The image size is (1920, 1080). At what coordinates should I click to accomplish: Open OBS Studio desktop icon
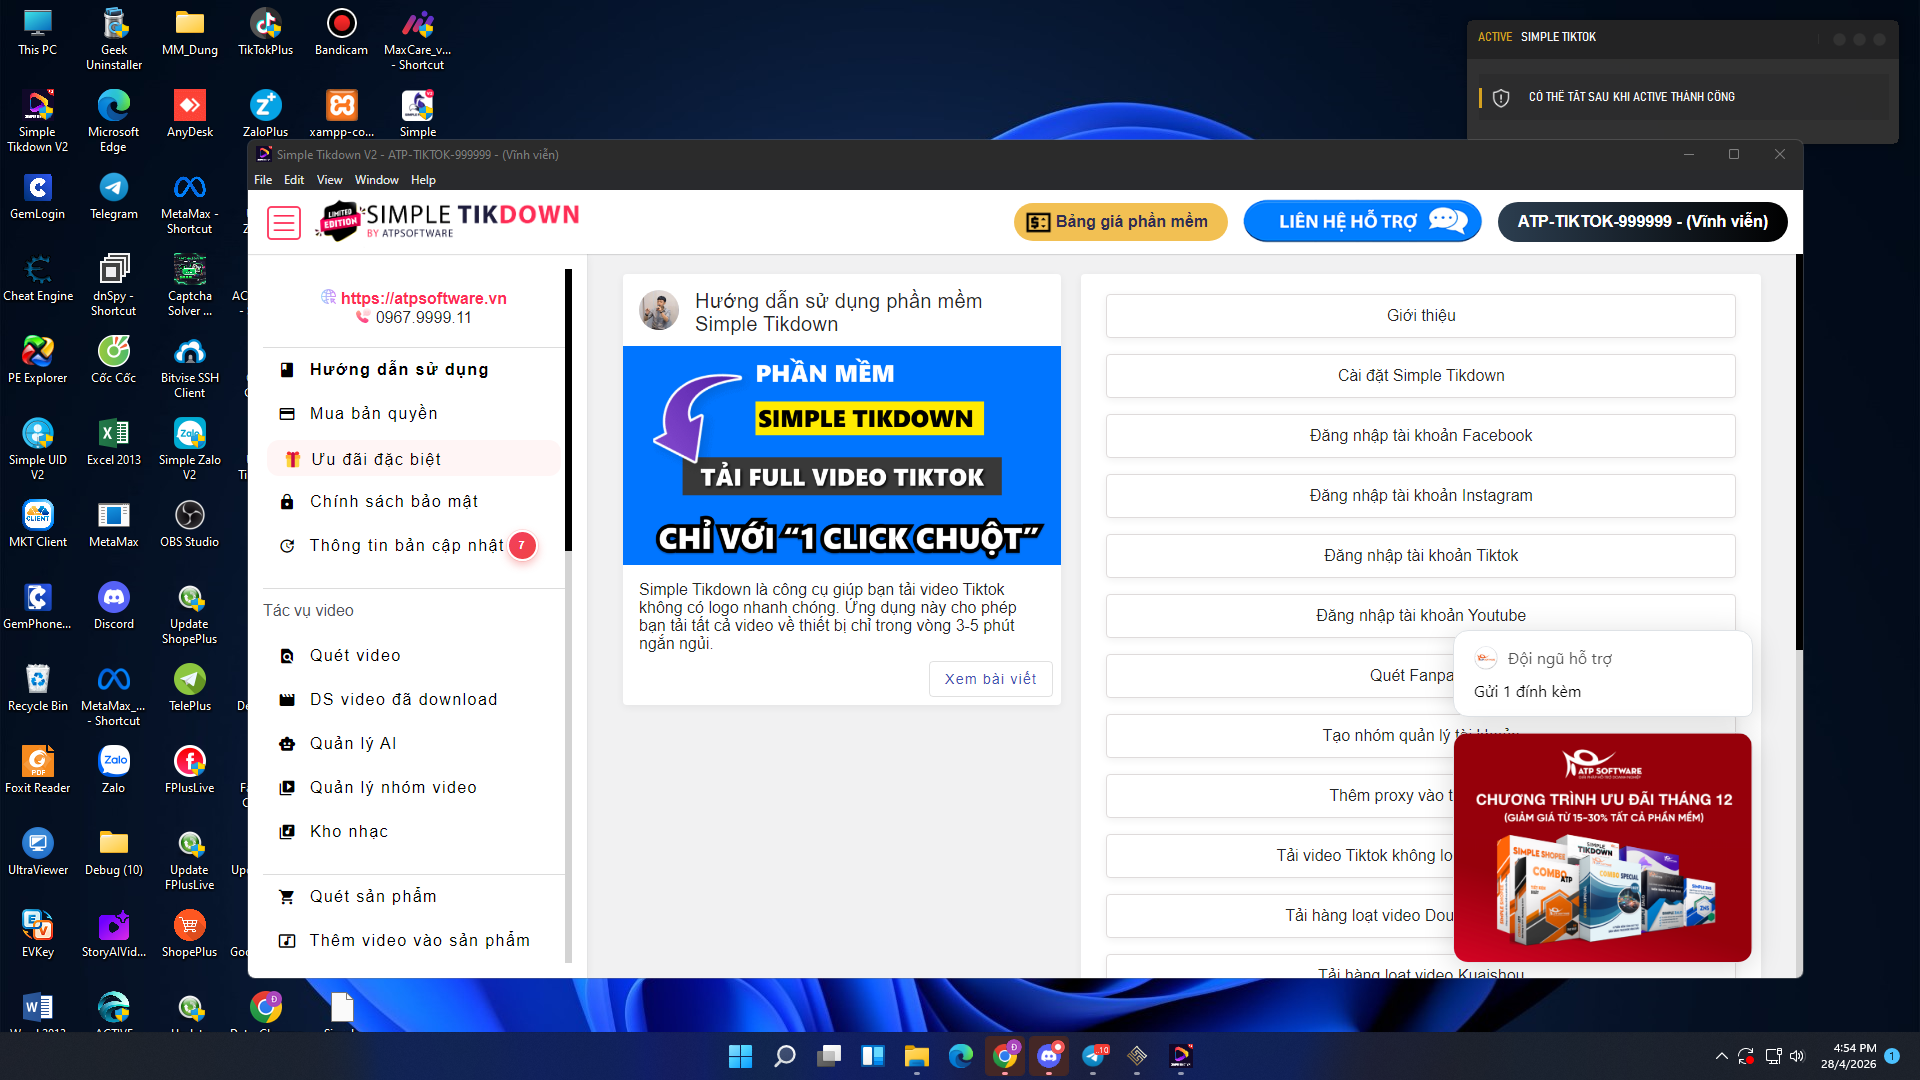pos(190,524)
